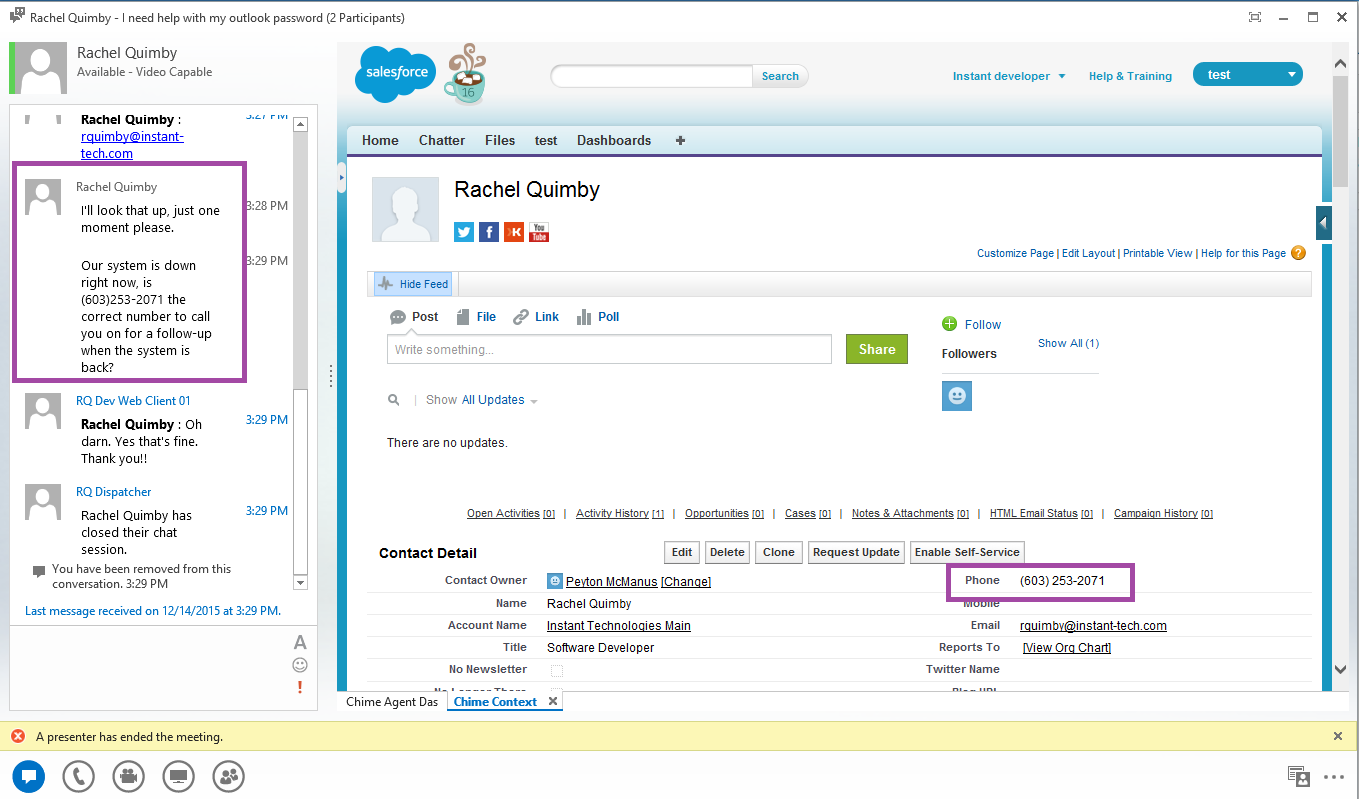Image resolution: width=1359 pixels, height=799 pixels.
Task: Click the Printable View link
Action: [x=1158, y=253]
